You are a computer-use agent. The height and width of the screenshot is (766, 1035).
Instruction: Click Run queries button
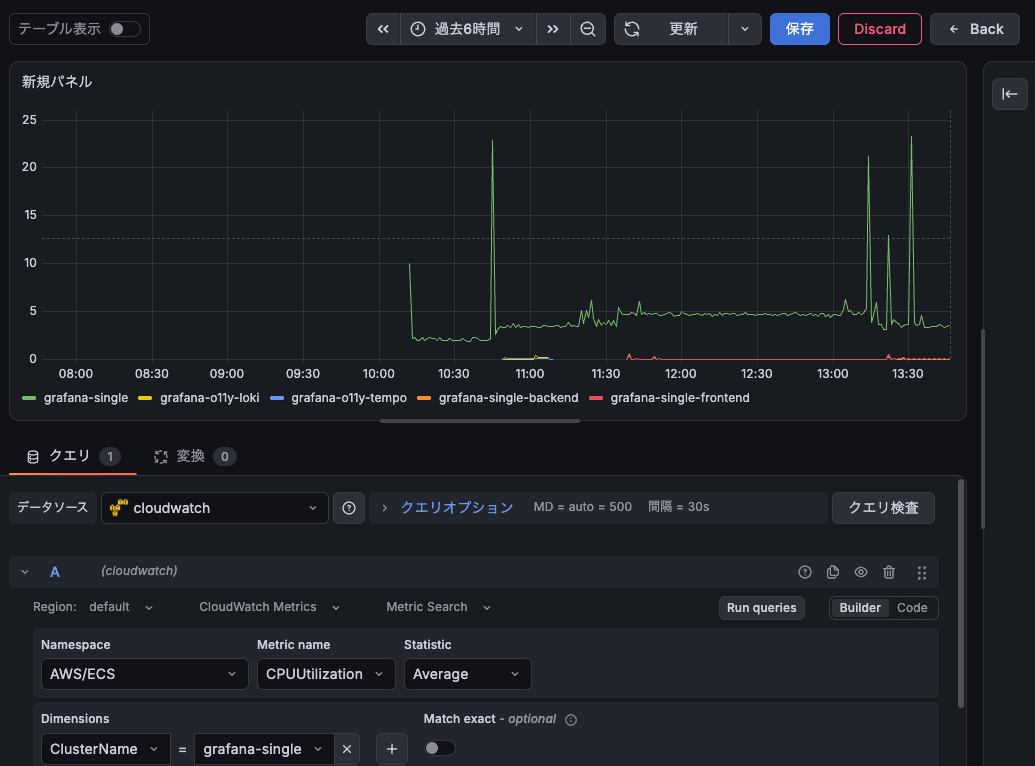click(x=761, y=608)
